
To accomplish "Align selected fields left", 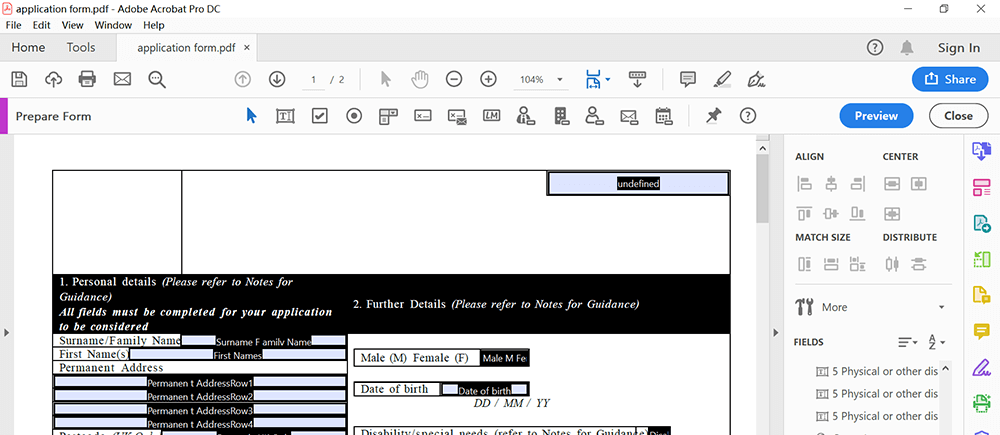I will 805,184.
